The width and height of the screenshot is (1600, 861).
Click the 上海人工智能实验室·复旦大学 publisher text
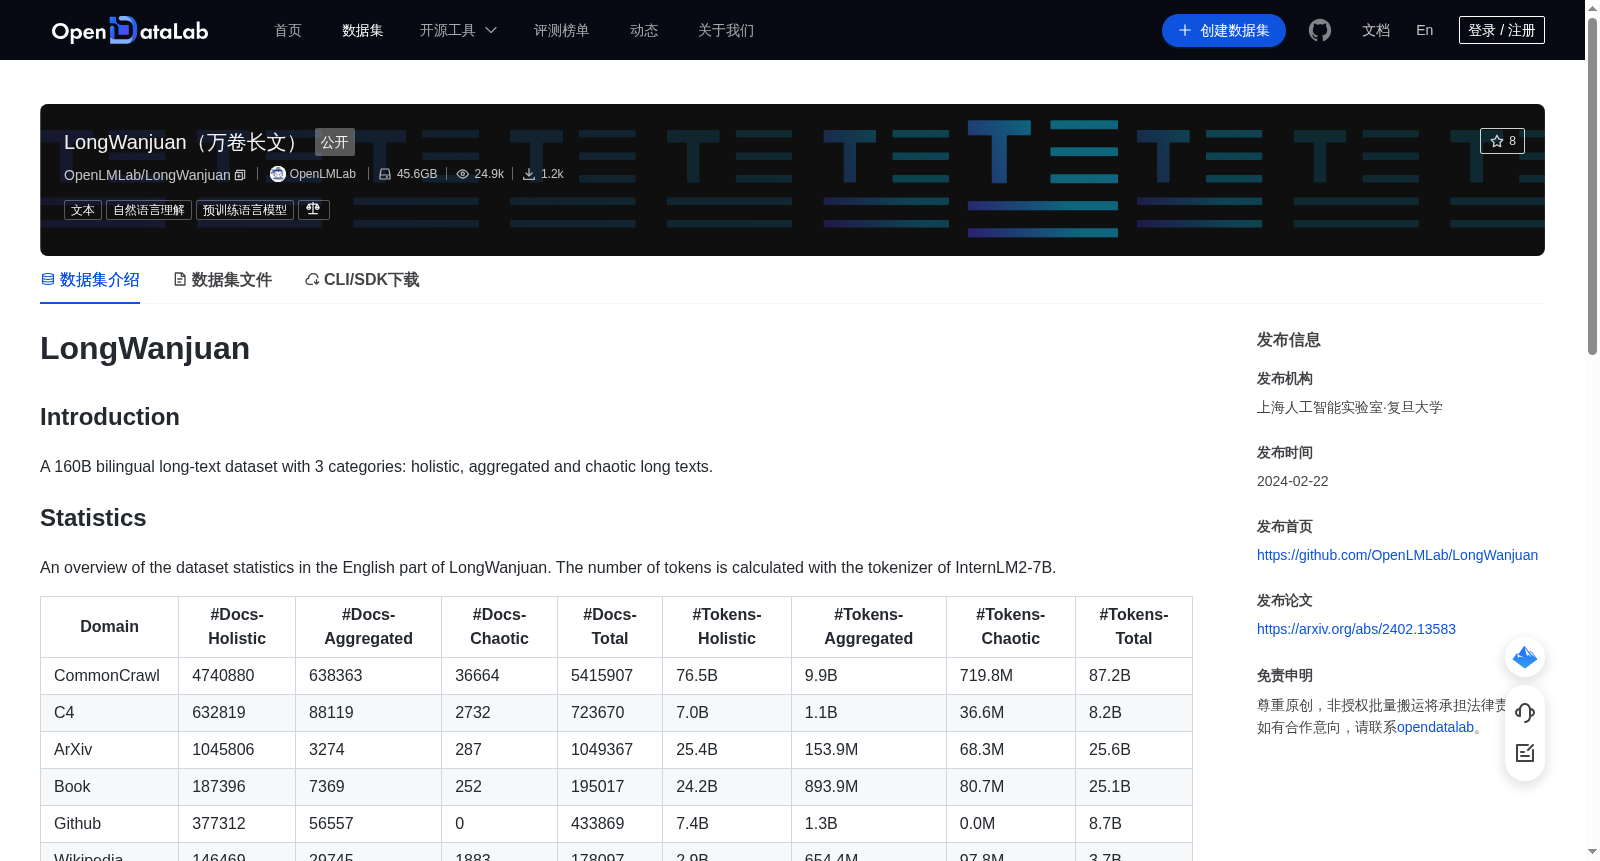point(1350,407)
